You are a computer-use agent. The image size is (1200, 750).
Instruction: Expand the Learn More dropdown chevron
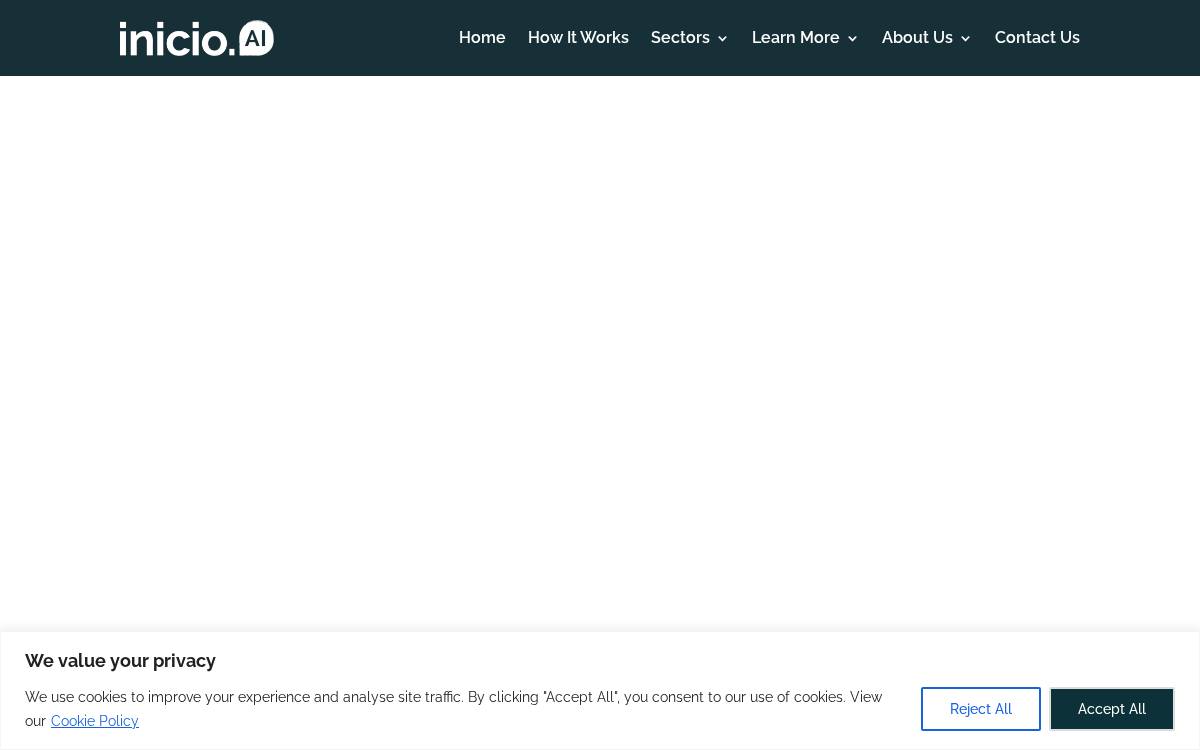(x=852, y=39)
